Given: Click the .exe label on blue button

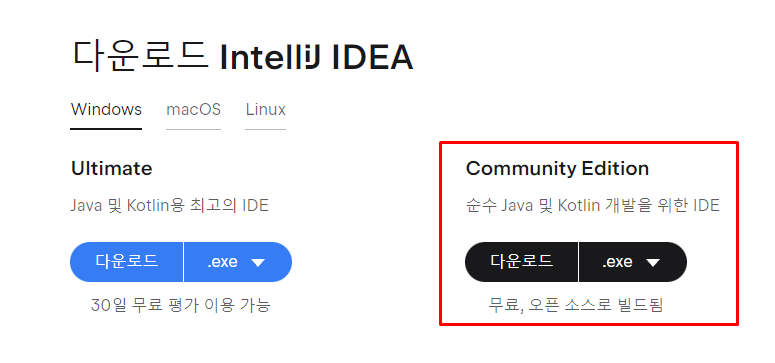Looking at the screenshot, I should click(x=222, y=262).
